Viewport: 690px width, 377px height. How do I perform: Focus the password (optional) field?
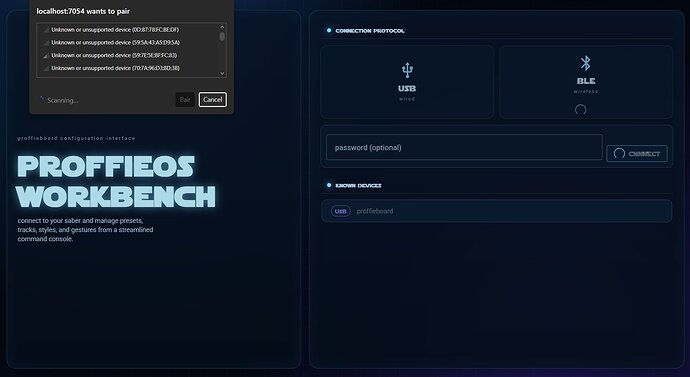[x=464, y=147]
